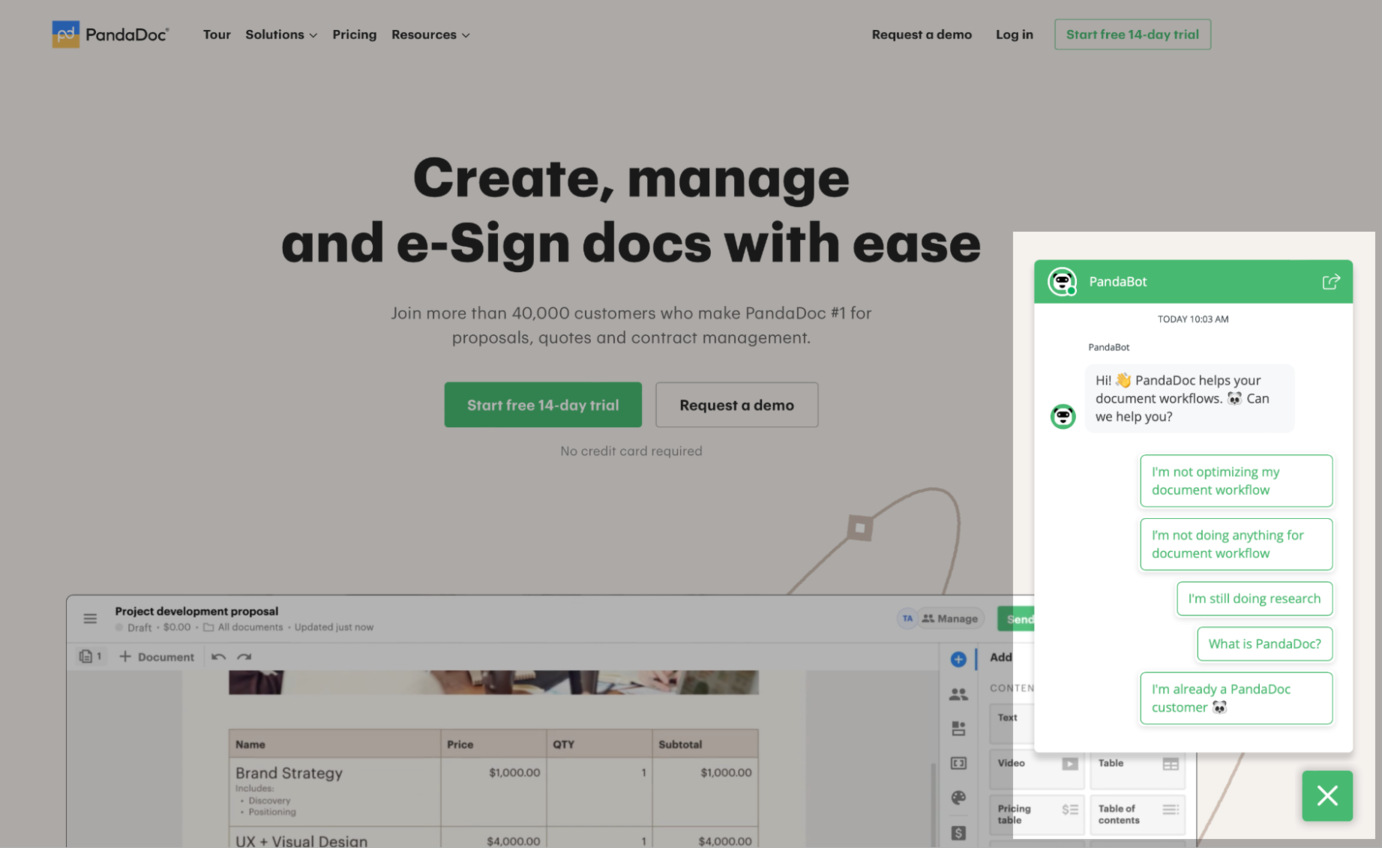Image resolution: width=1382 pixels, height=848 pixels.
Task: Click the green Send button in editor
Action: pyautogui.click(x=1014, y=619)
